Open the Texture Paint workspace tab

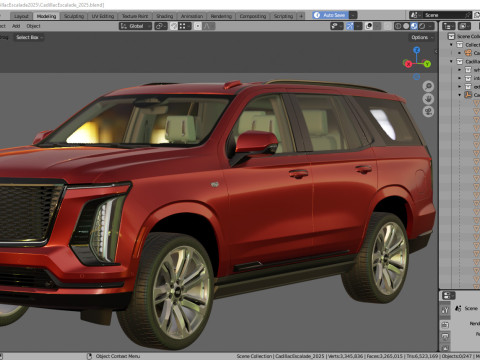[135, 16]
